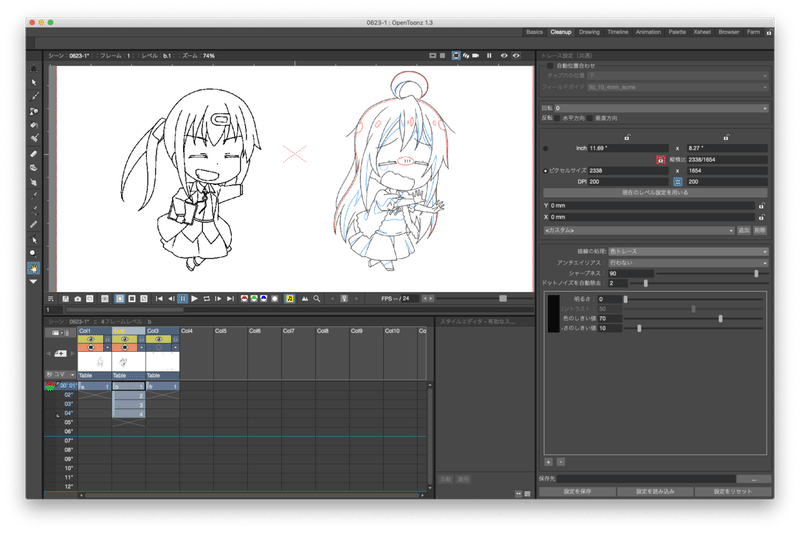The height and width of the screenshot is (533, 800).
Task: Open the フィールドガイド dropdown
Action: point(678,87)
